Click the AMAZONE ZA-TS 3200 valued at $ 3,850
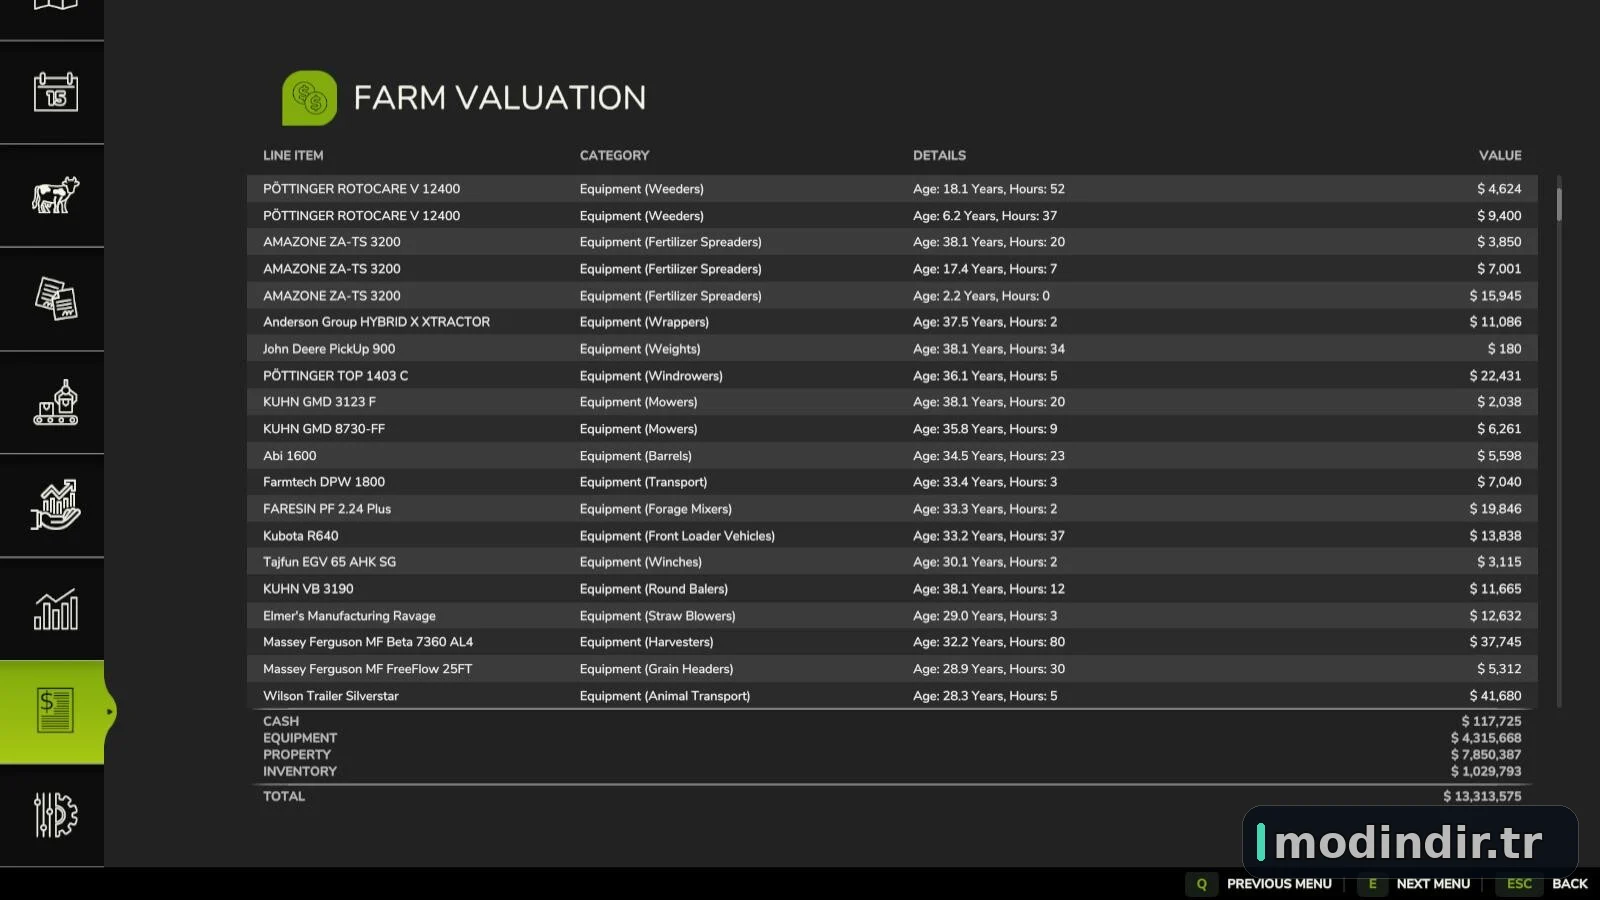Image resolution: width=1600 pixels, height=900 pixels. tap(892, 242)
